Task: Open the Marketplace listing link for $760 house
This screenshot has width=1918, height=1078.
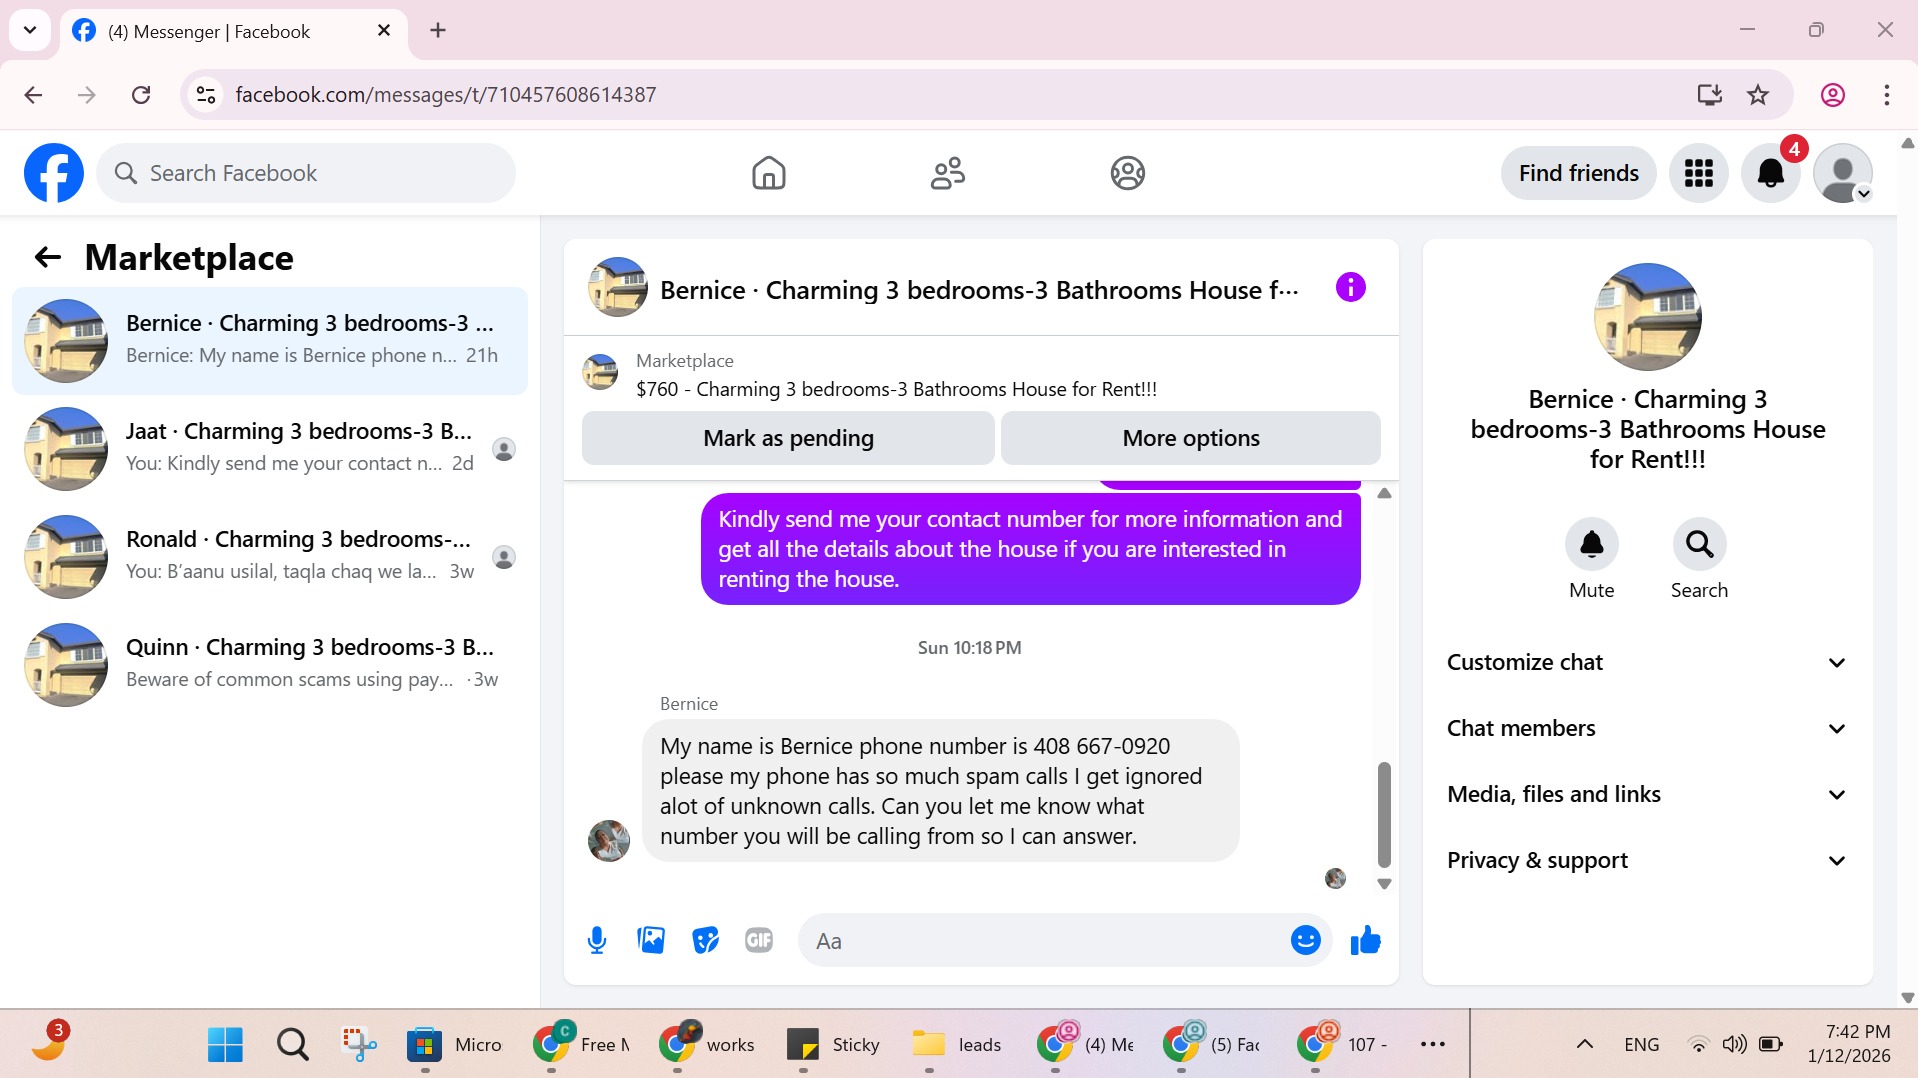Action: (896, 389)
